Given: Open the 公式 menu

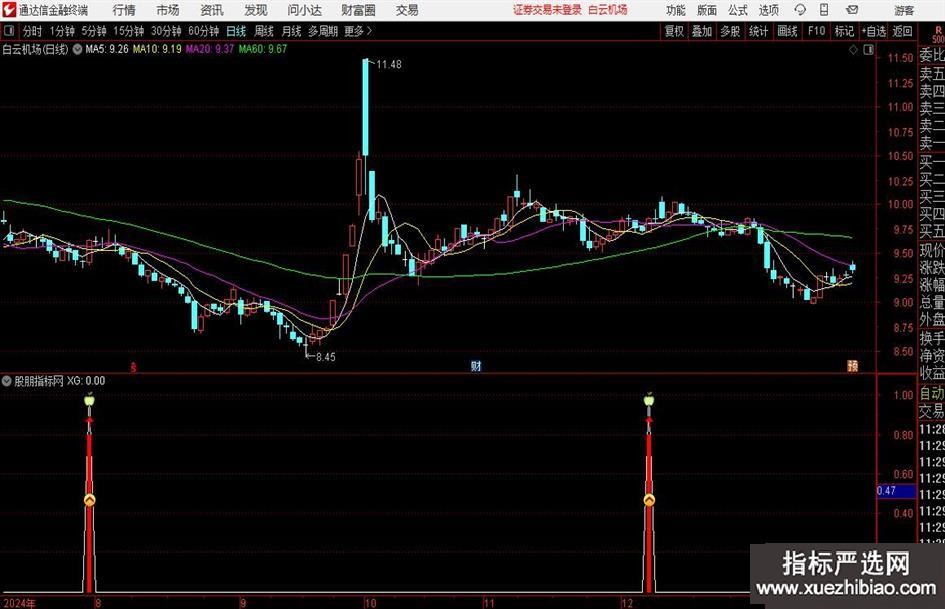Looking at the screenshot, I should (x=738, y=10).
